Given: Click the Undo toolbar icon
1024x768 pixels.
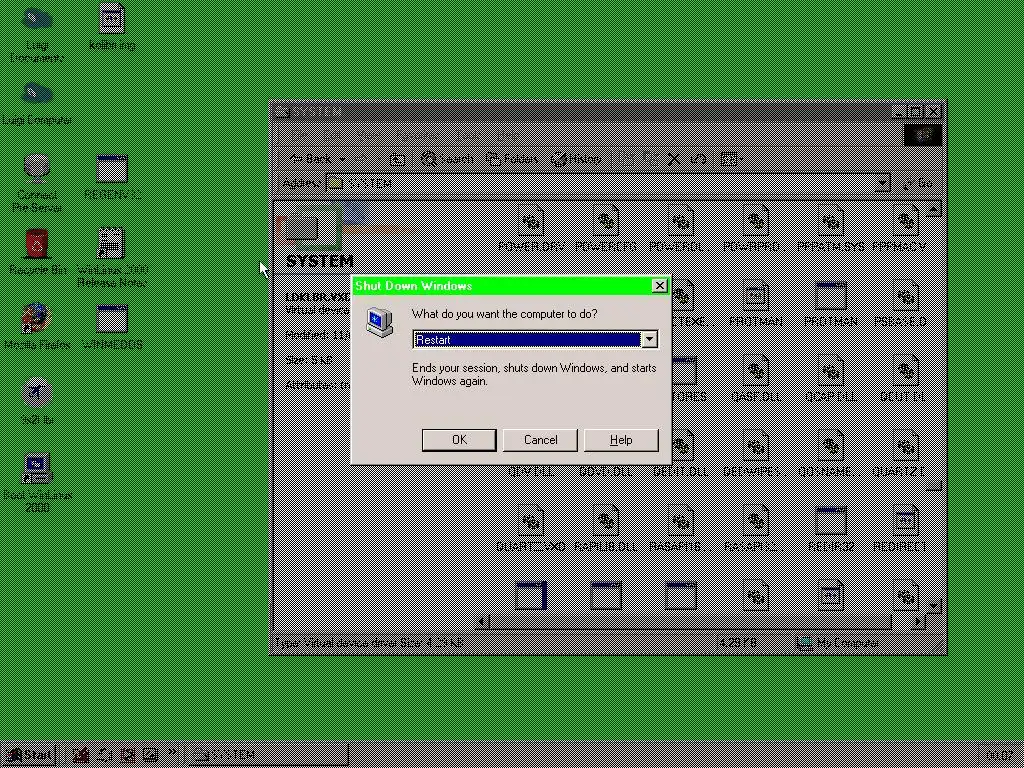Looking at the screenshot, I should point(697,159).
